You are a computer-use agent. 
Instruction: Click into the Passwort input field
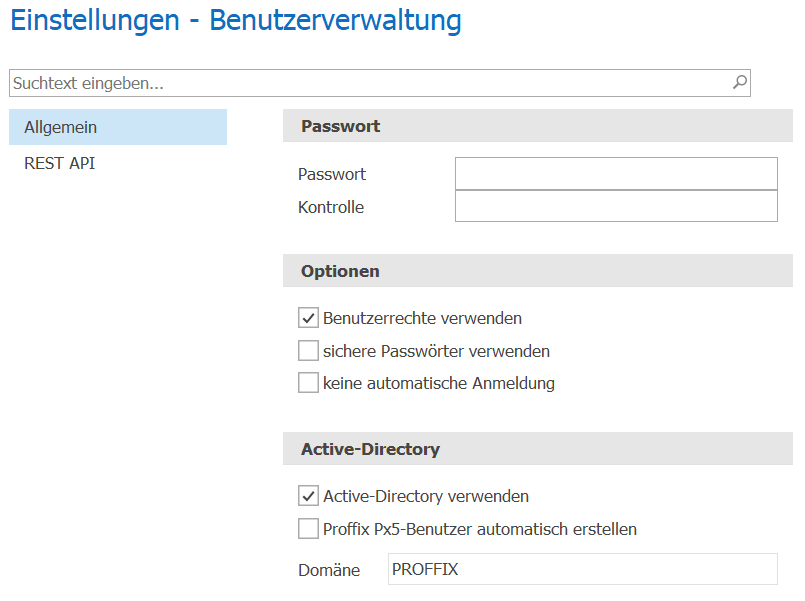click(x=616, y=173)
